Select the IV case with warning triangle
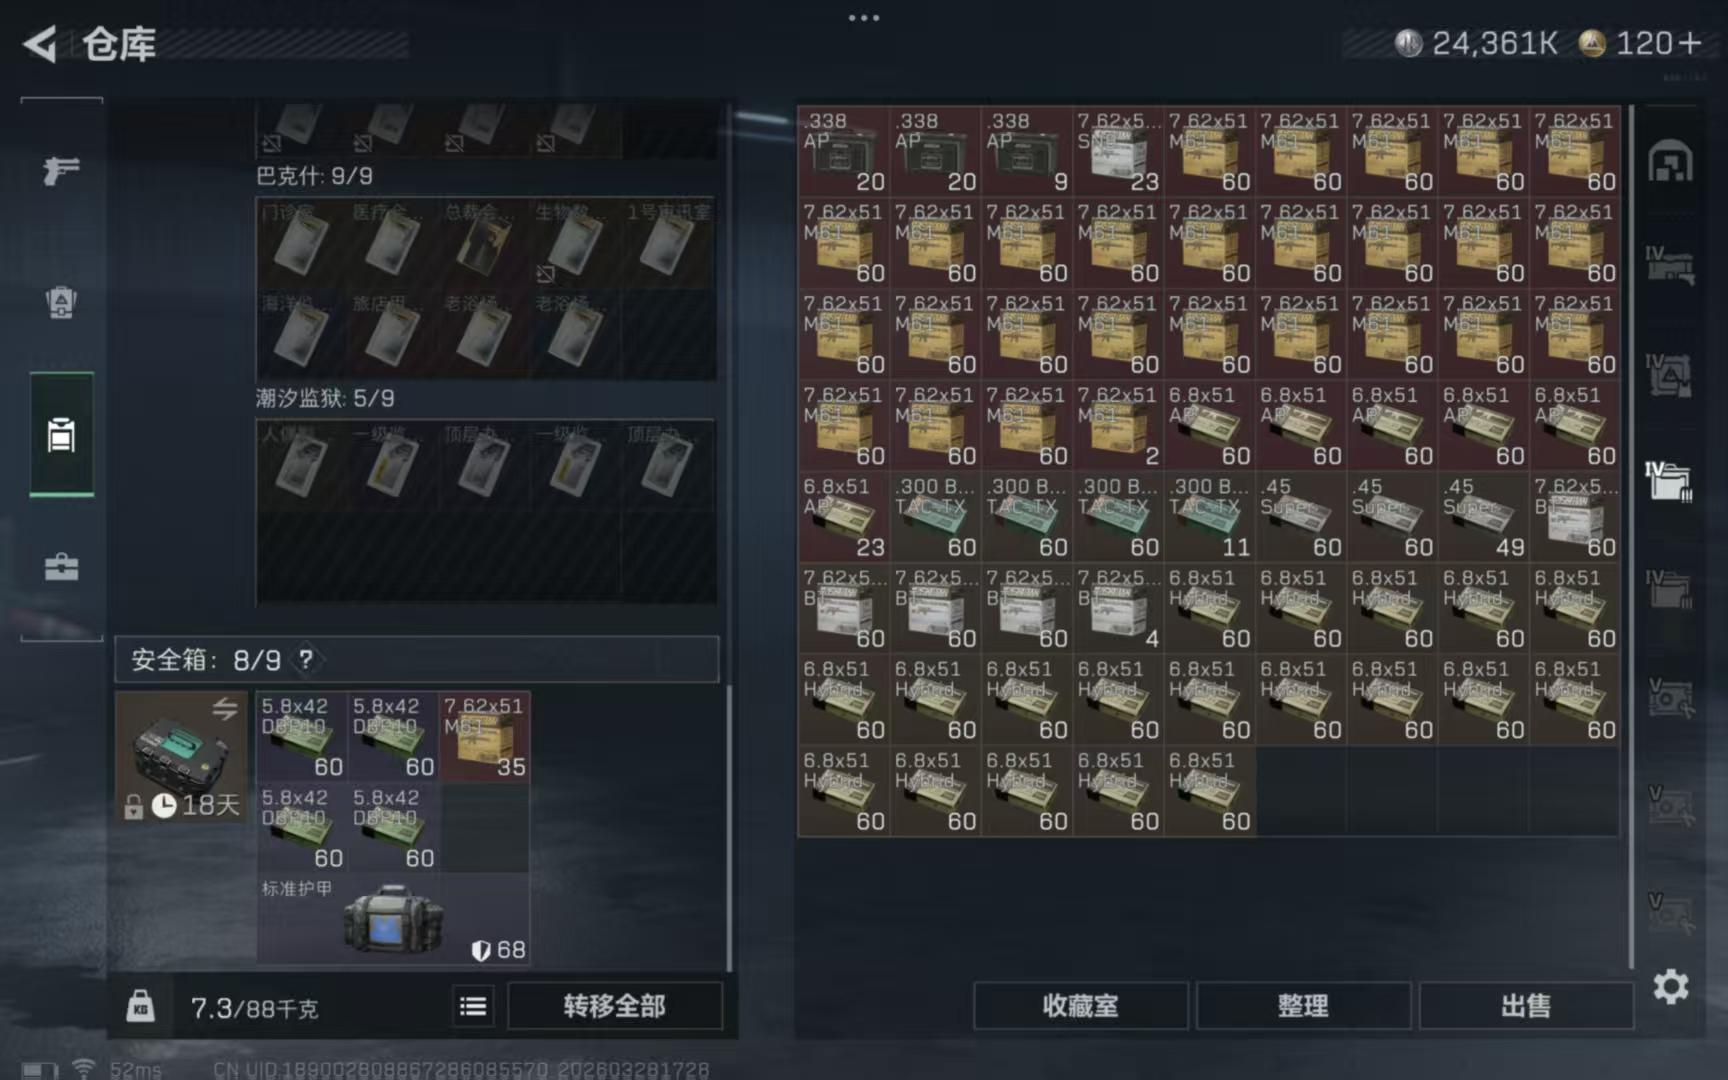This screenshot has width=1728, height=1080. [x=1670, y=375]
